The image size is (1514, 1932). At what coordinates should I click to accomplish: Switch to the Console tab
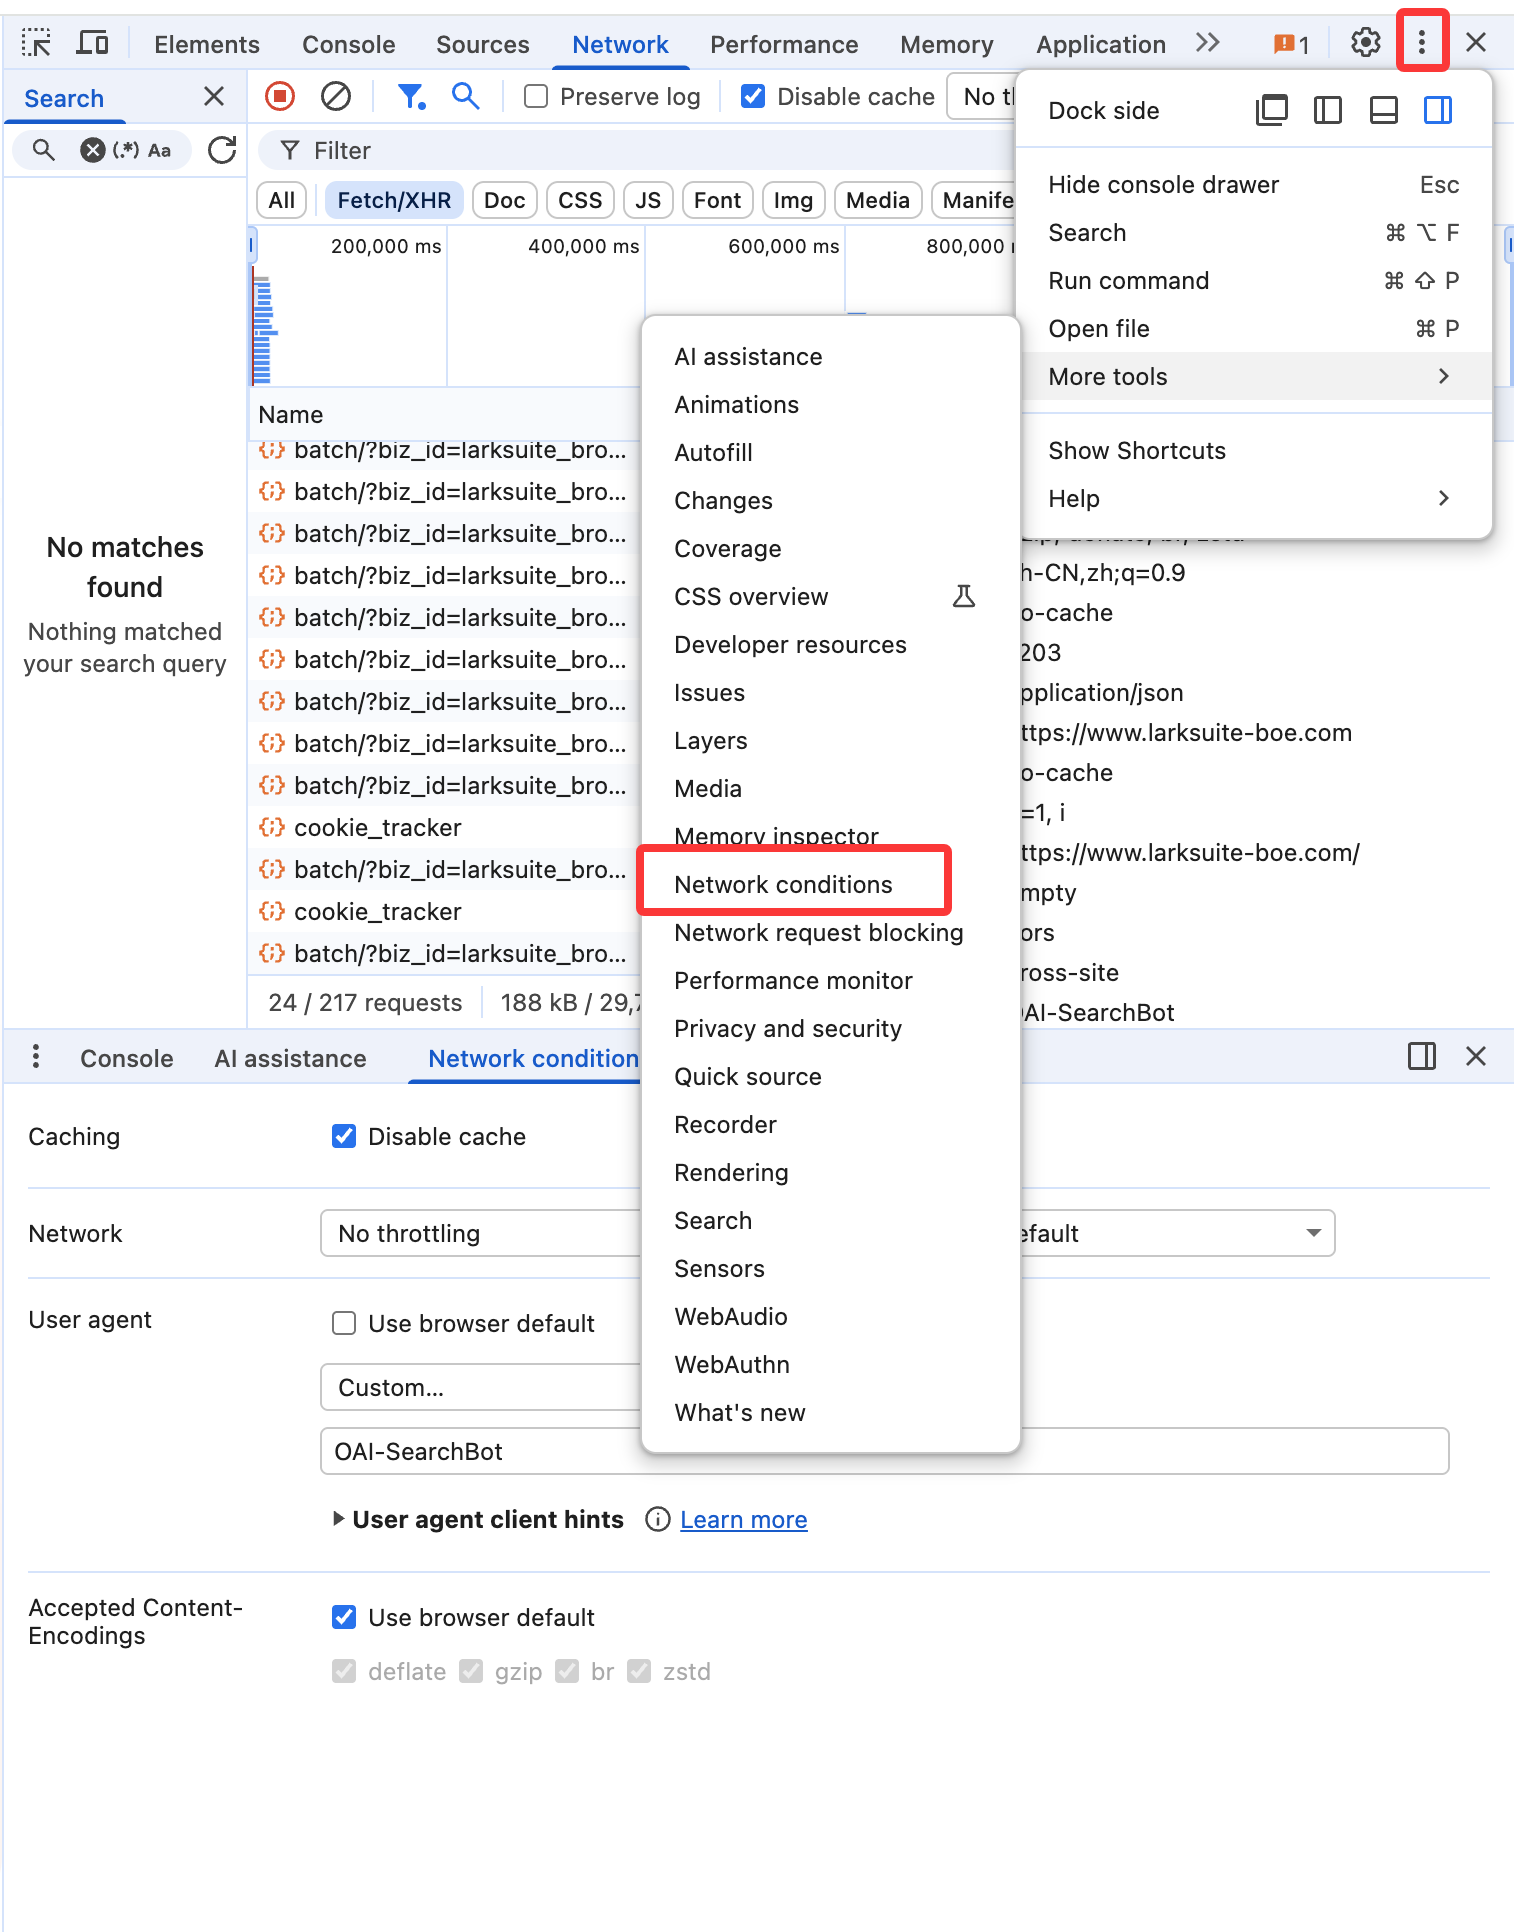point(349,44)
